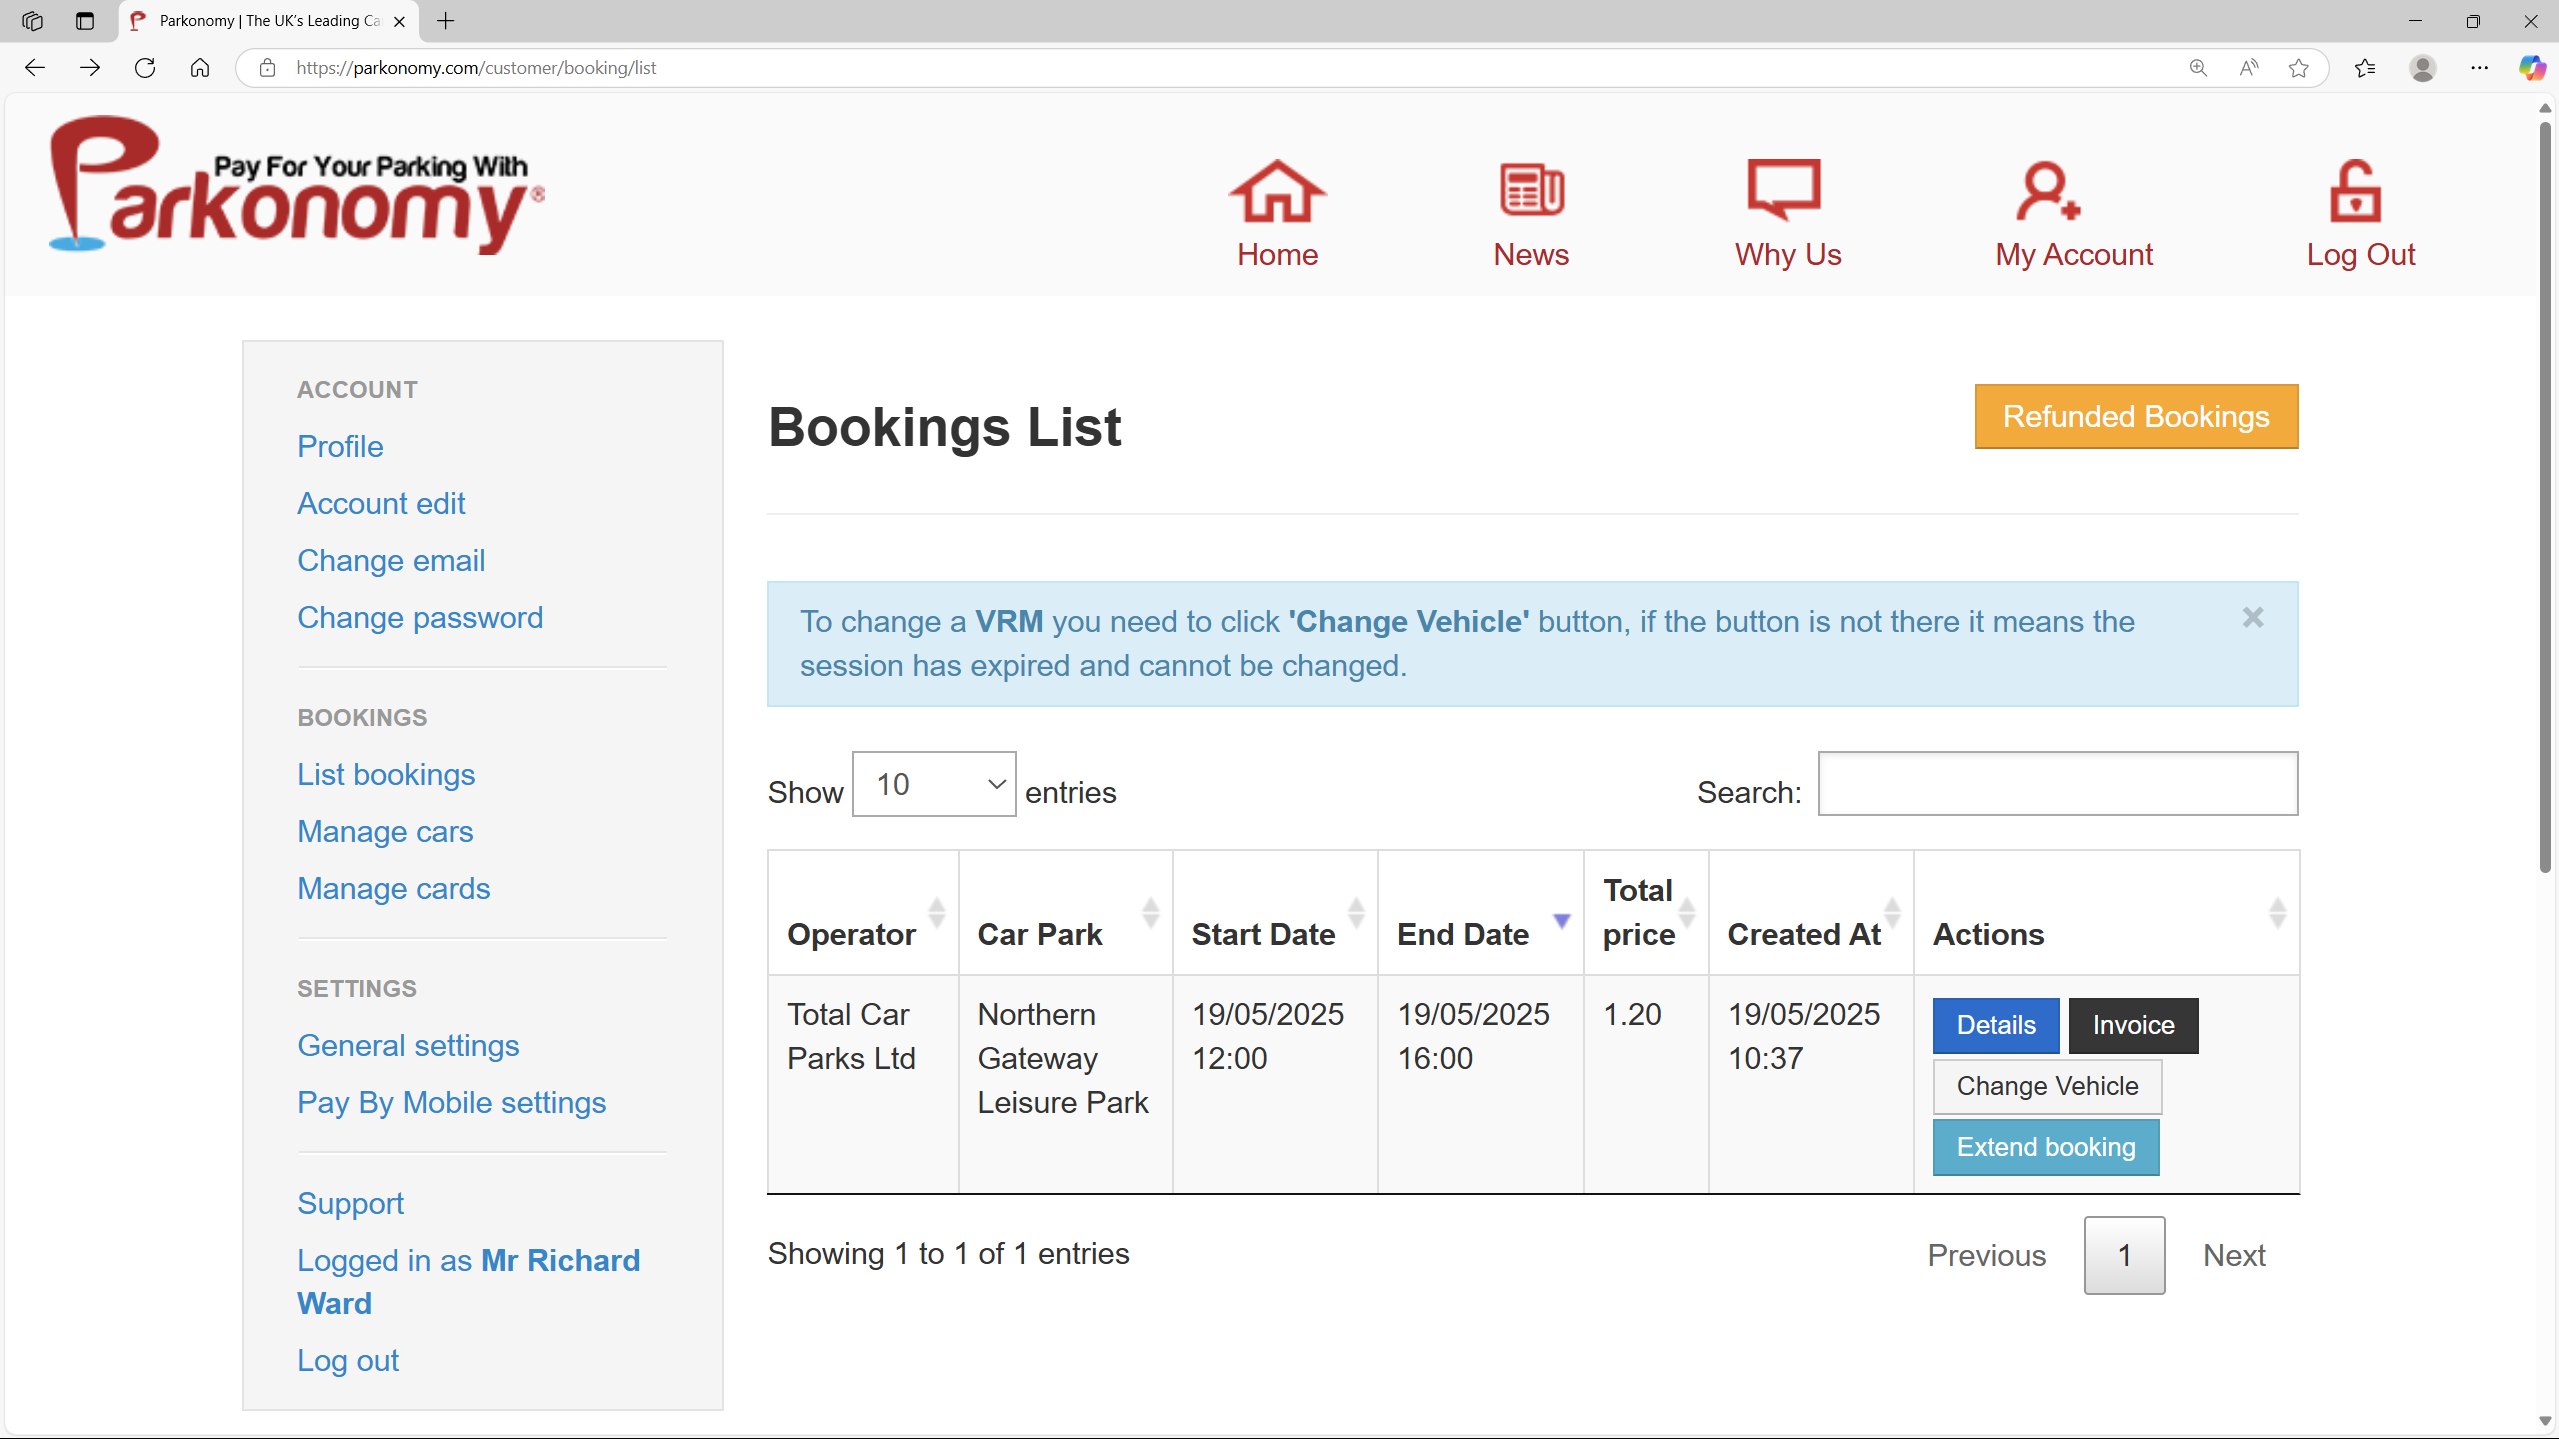Click Logged in as Mr Richard Ward
Viewport: 2559px width, 1439px height.
coord(468,1281)
